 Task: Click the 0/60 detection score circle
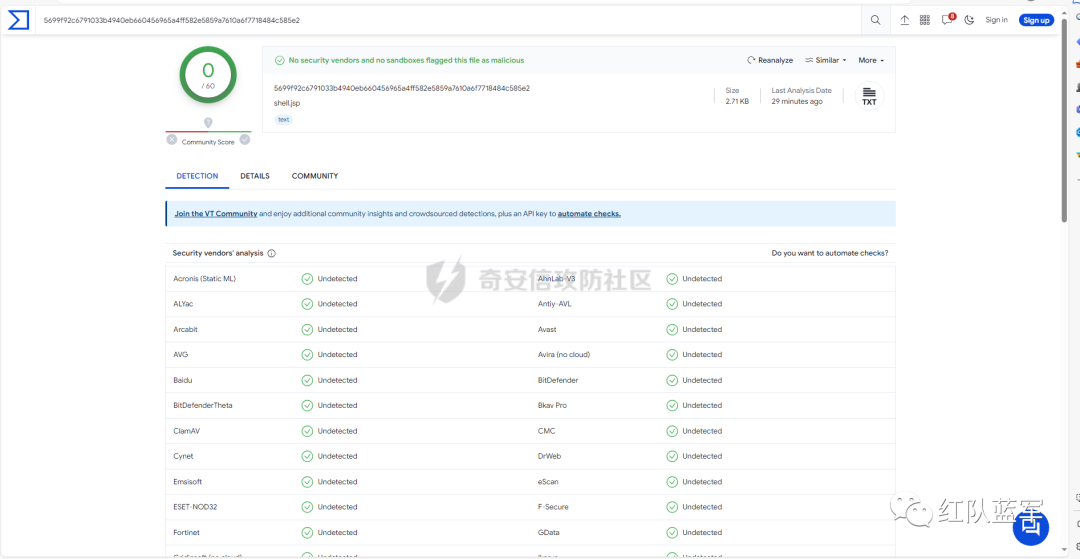click(x=208, y=75)
